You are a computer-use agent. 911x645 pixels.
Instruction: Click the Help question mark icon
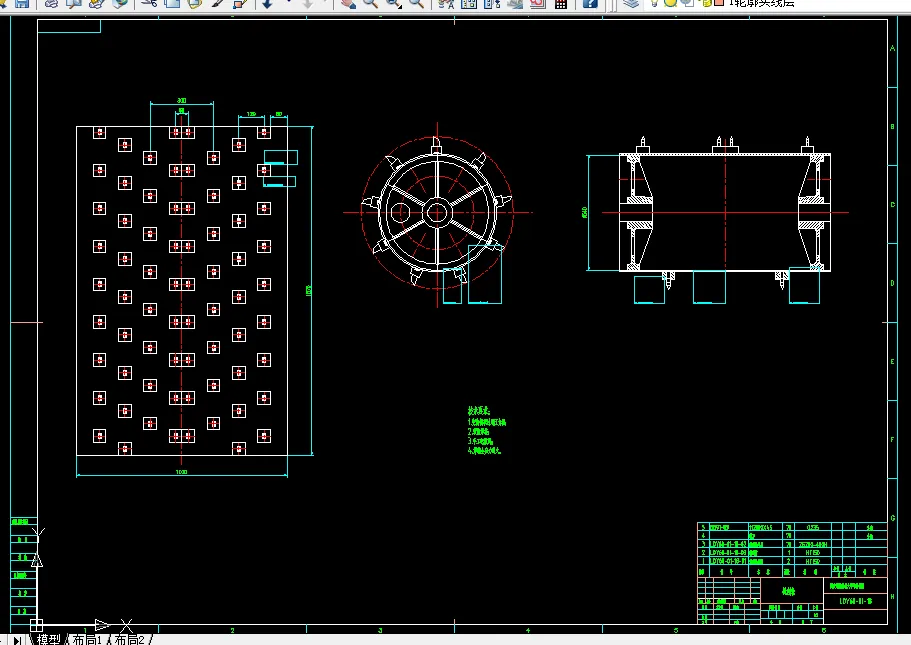click(x=590, y=3)
